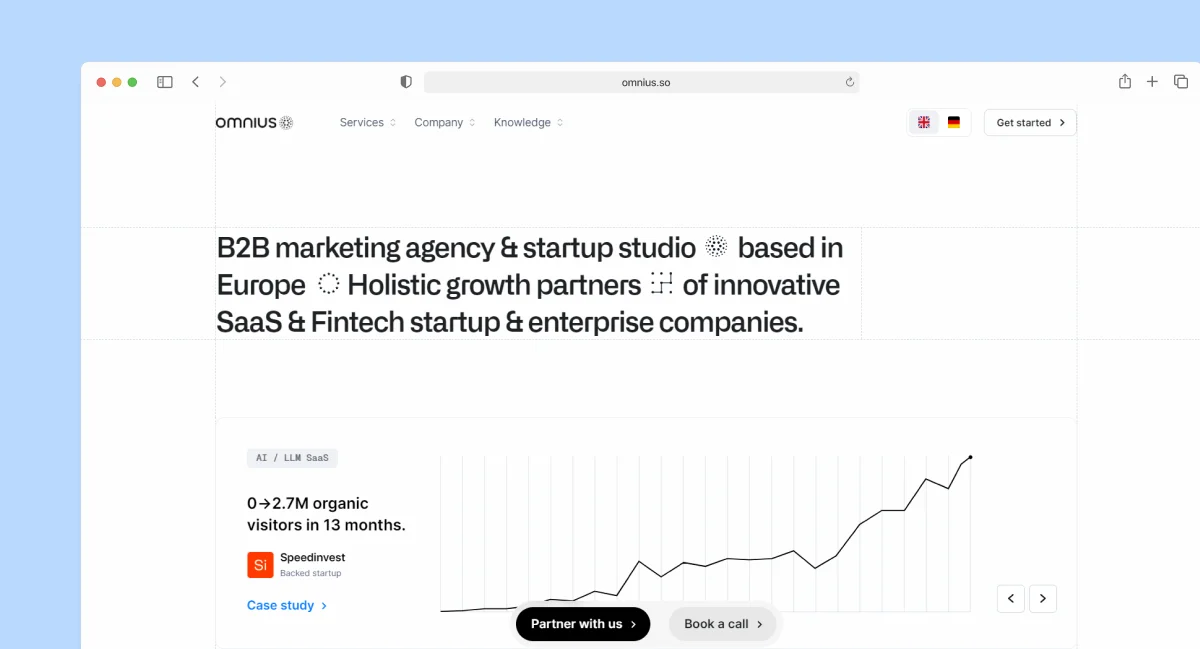Click the Book a call button
This screenshot has width=1200, height=649.
click(722, 624)
